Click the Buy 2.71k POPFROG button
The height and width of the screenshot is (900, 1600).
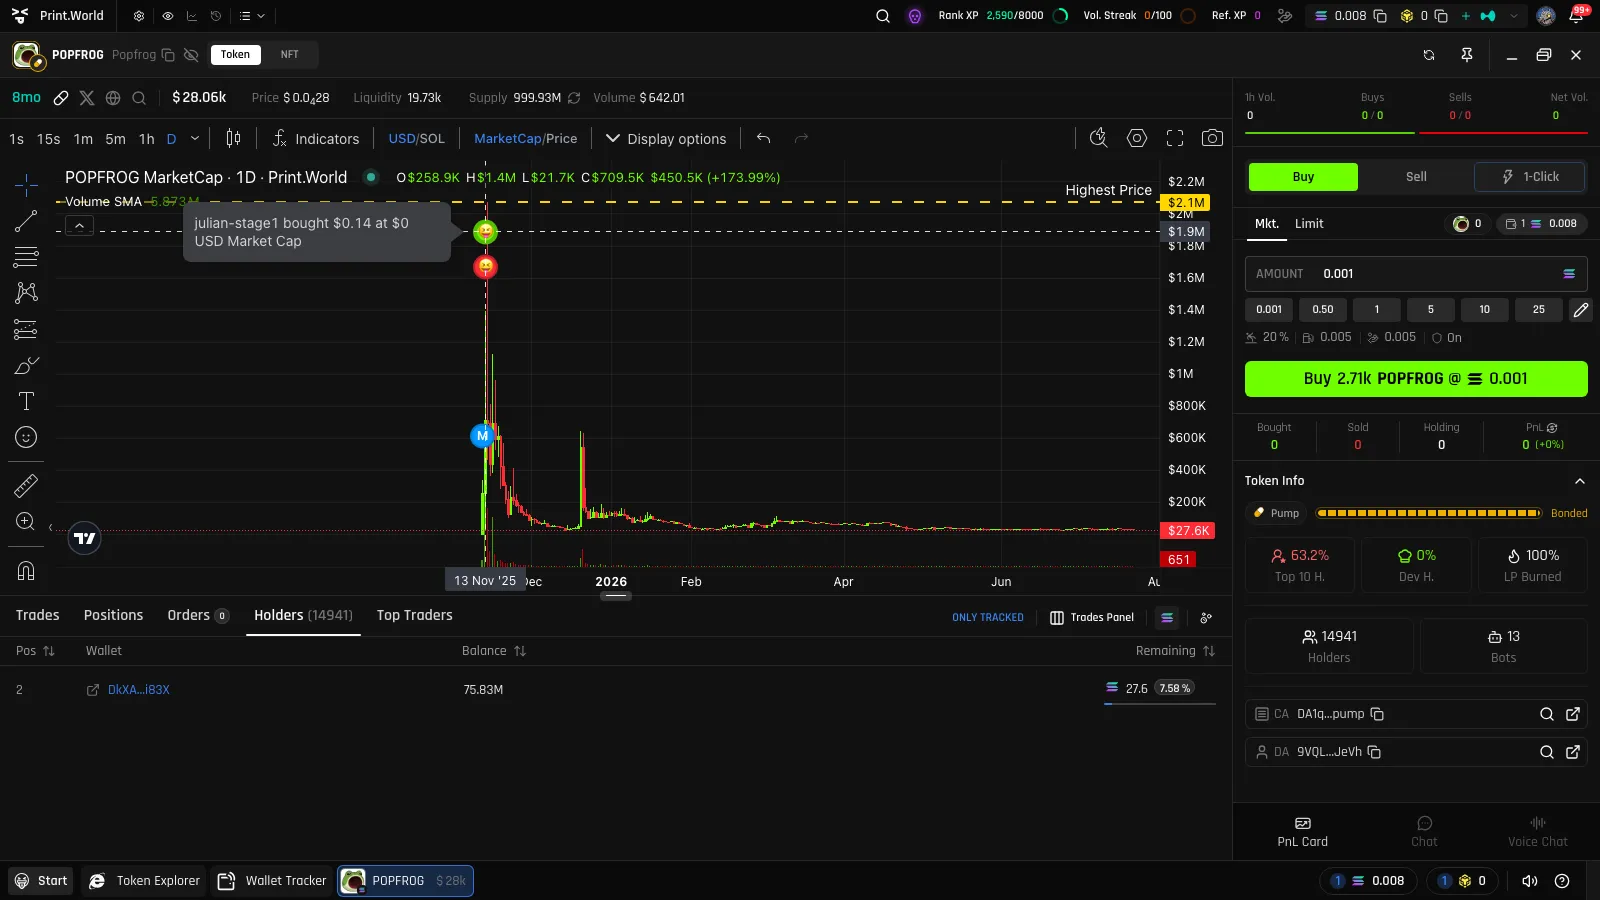click(1416, 379)
